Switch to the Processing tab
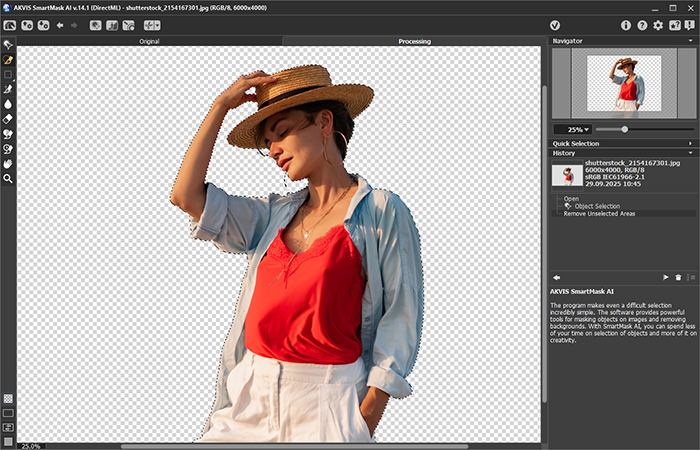700x450 pixels. (414, 41)
